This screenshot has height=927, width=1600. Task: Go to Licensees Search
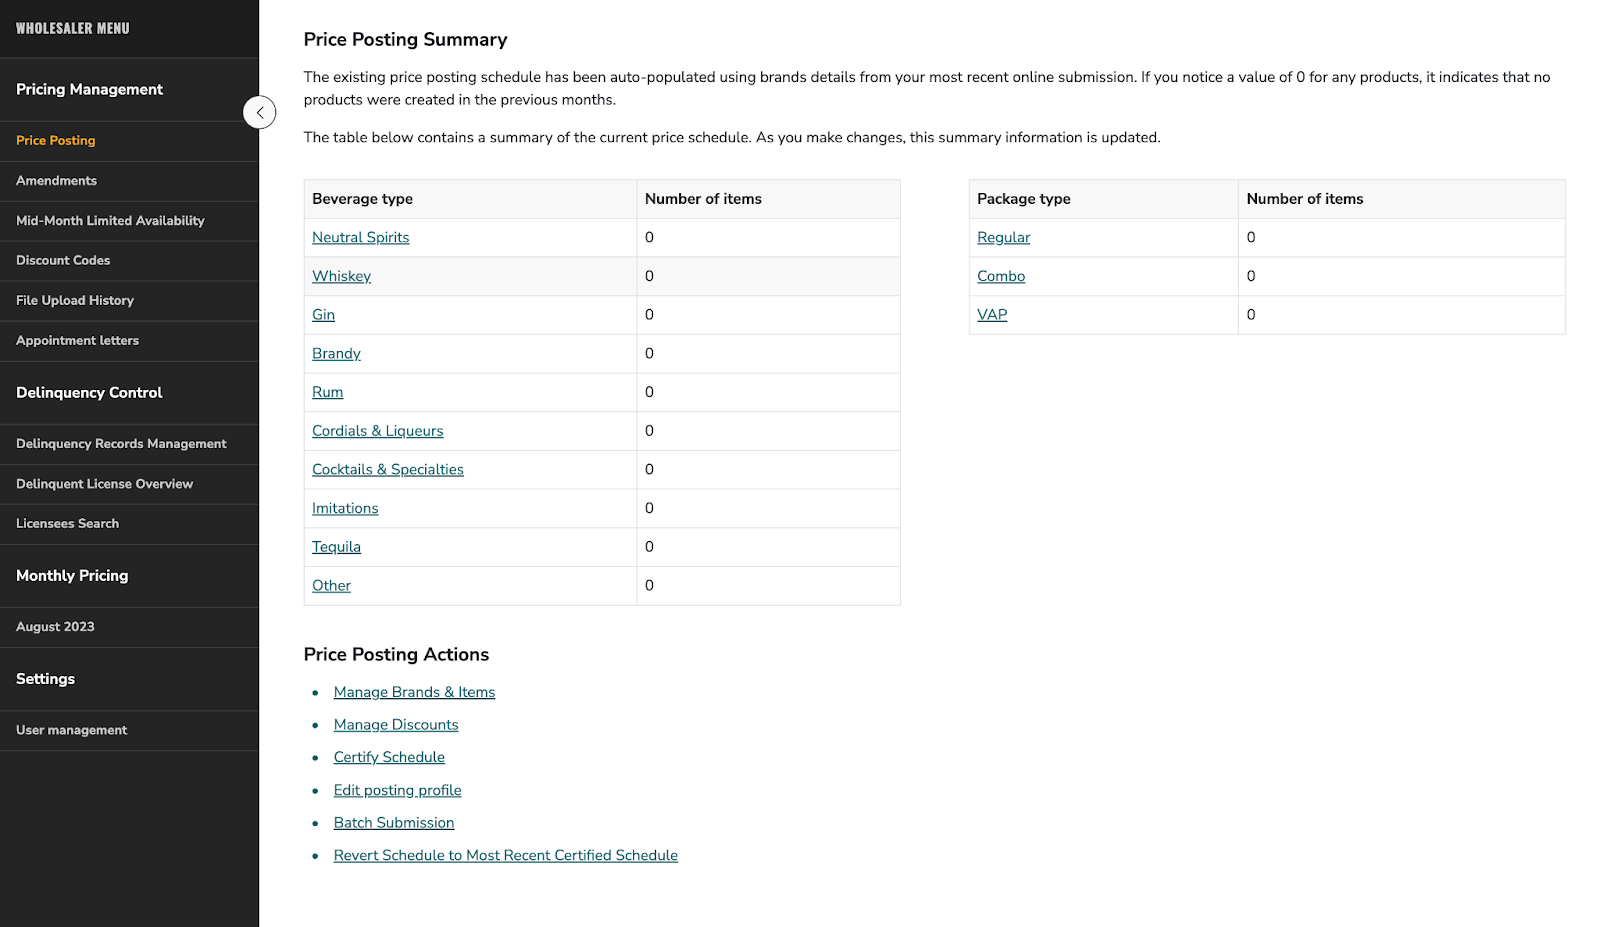(68, 524)
